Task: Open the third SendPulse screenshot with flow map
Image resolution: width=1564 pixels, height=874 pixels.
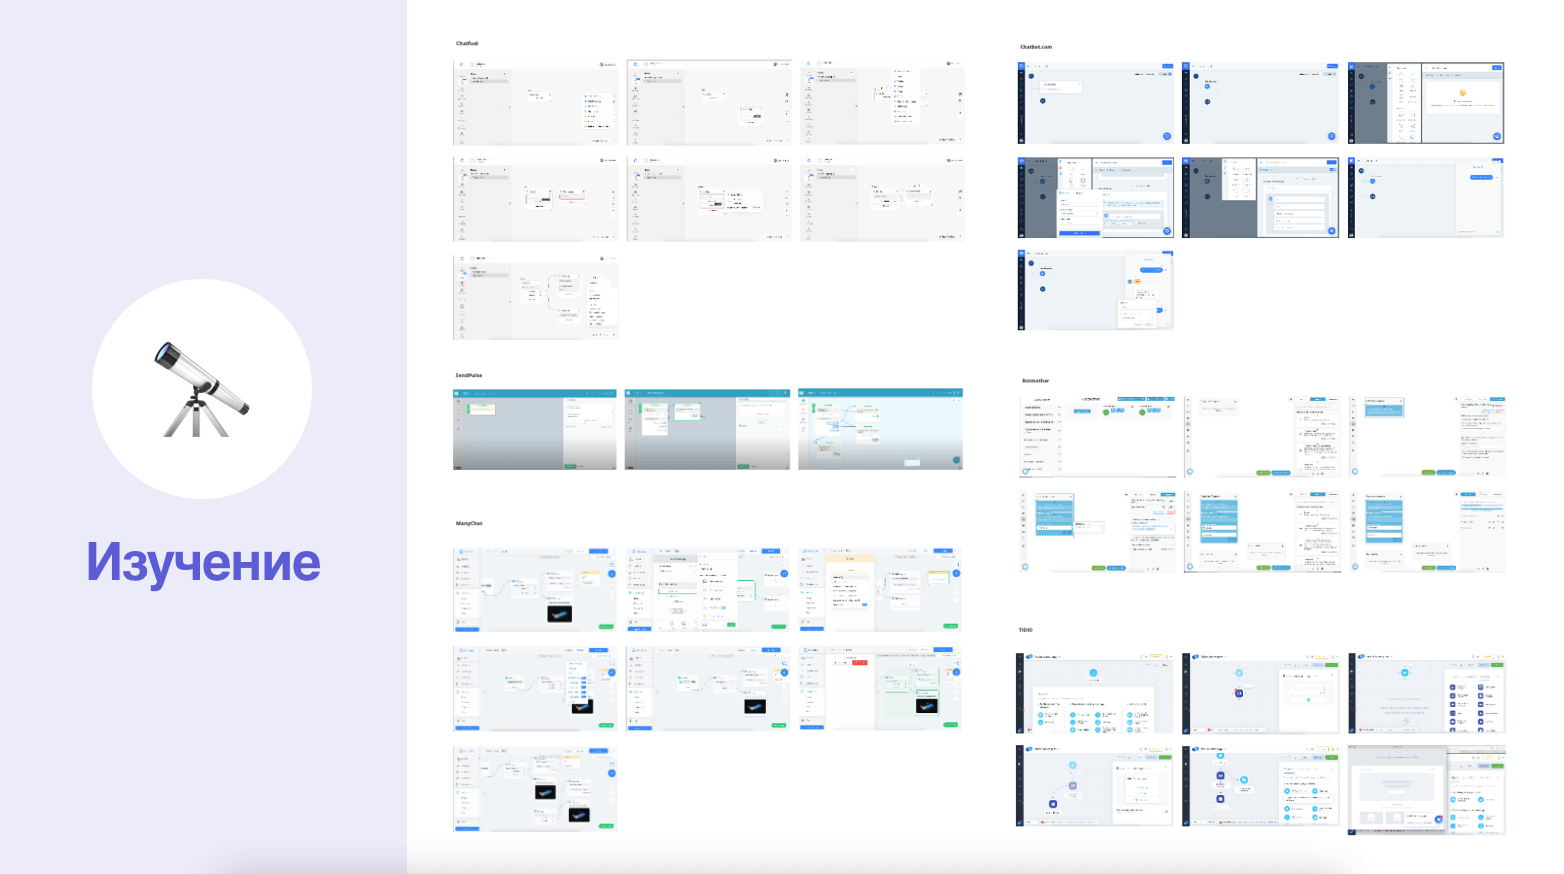Action: pos(880,430)
